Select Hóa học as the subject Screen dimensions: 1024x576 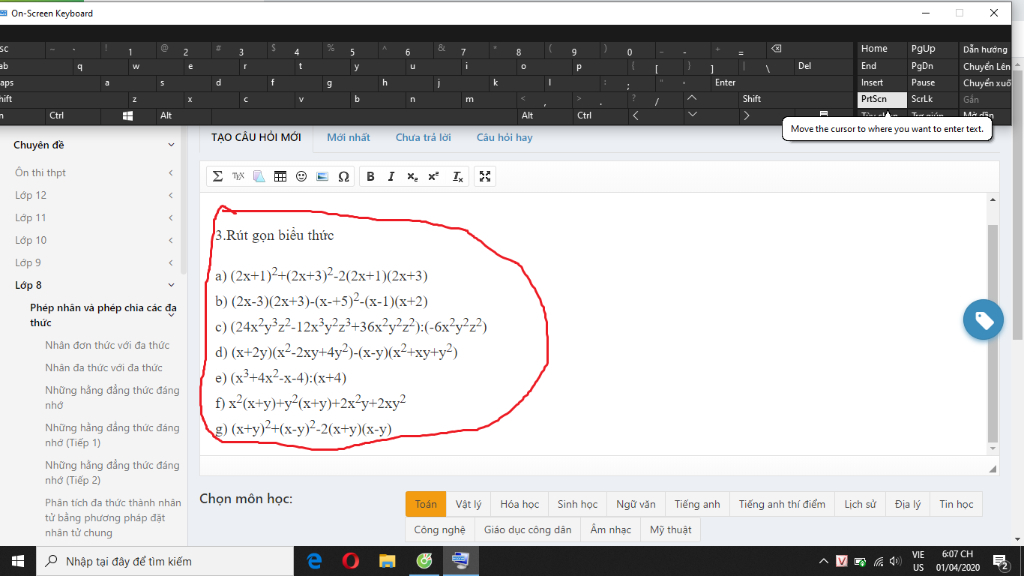pos(519,504)
